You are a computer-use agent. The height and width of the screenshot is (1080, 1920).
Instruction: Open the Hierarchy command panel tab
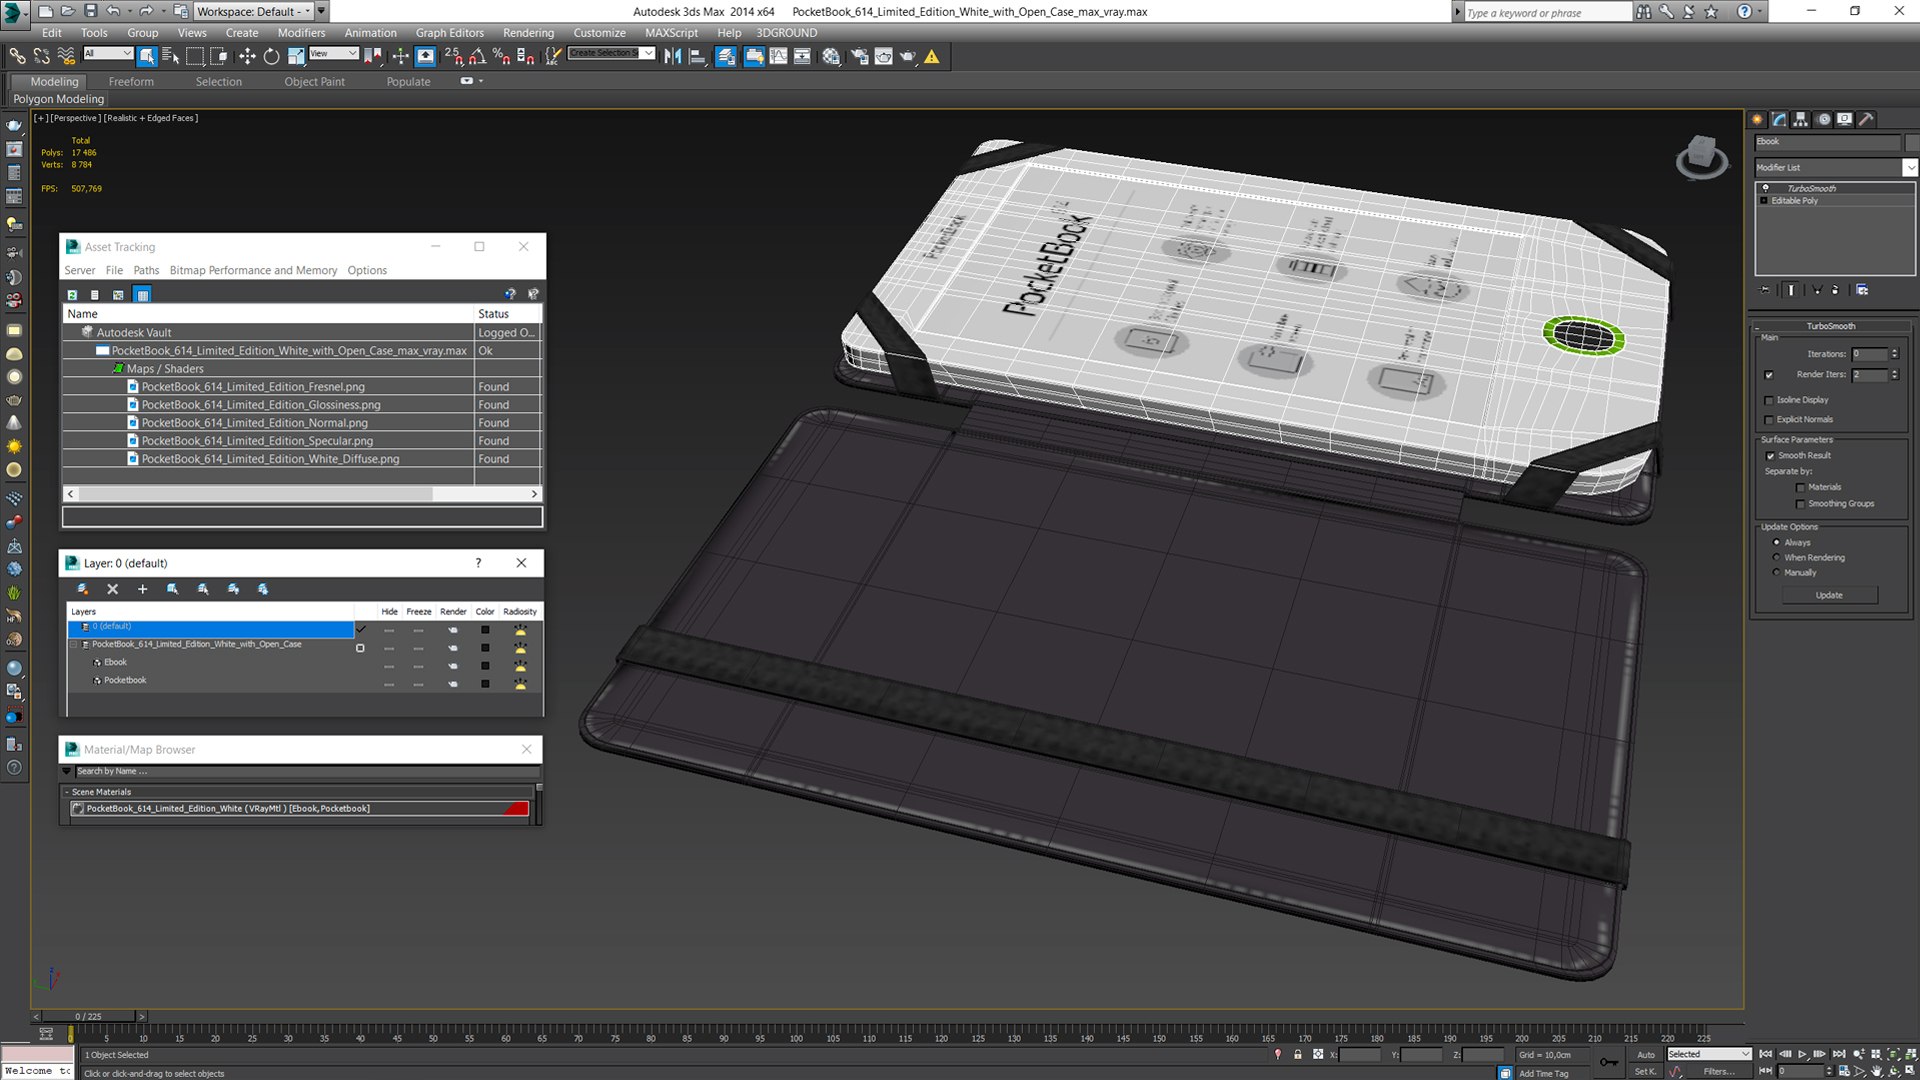[x=1801, y=119]
